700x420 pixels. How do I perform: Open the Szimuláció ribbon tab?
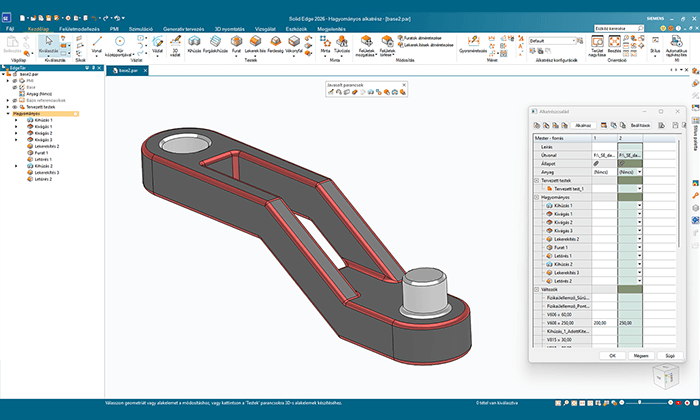pos(141,30)
